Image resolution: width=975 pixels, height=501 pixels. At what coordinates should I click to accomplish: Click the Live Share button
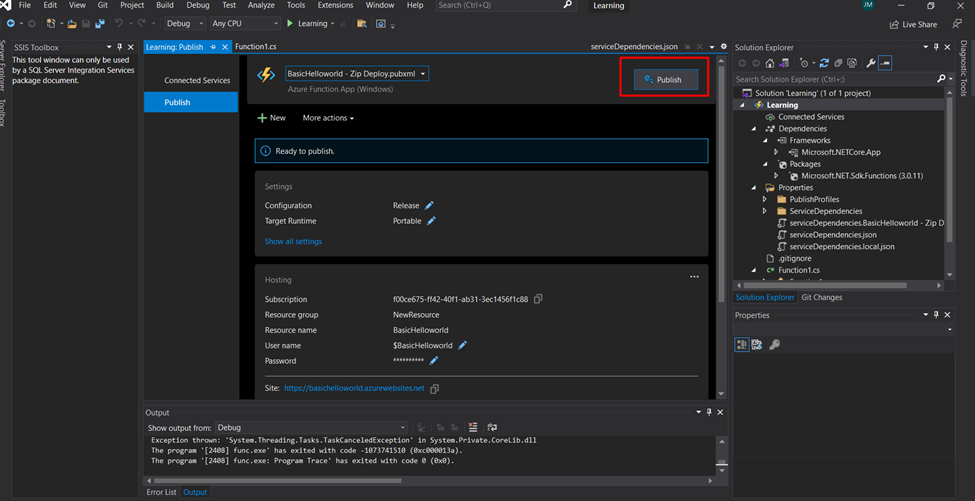(913, 24)
